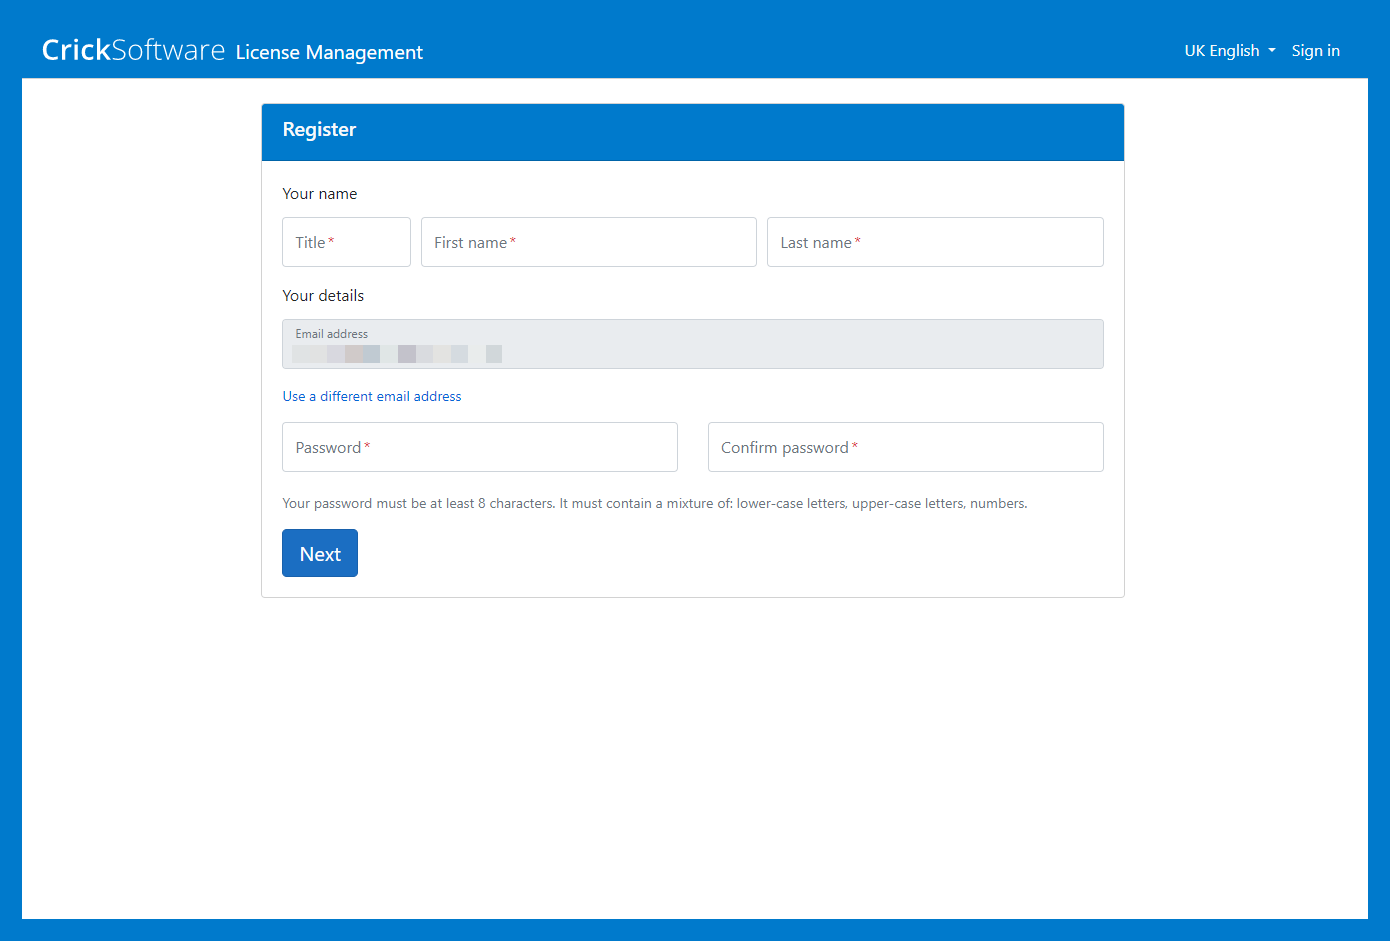Choose Use a different email address
This screenshot has width=1390, height=941.
372,396
